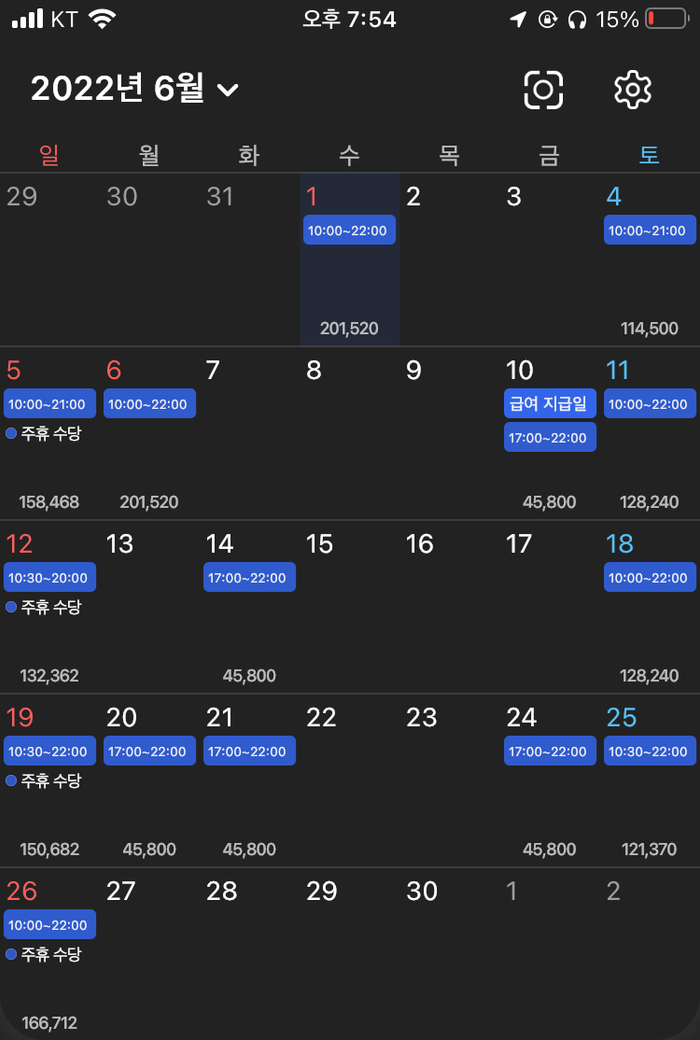The image size is (700, 1040).
Task: Tap the blue dot beside June 5 주휴 수당
Action: [11, 434]
